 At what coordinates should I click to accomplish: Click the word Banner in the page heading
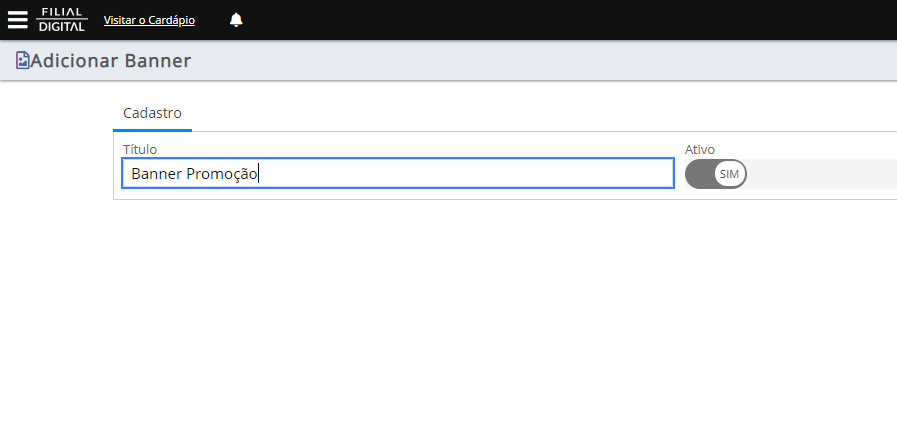[157, 60]
